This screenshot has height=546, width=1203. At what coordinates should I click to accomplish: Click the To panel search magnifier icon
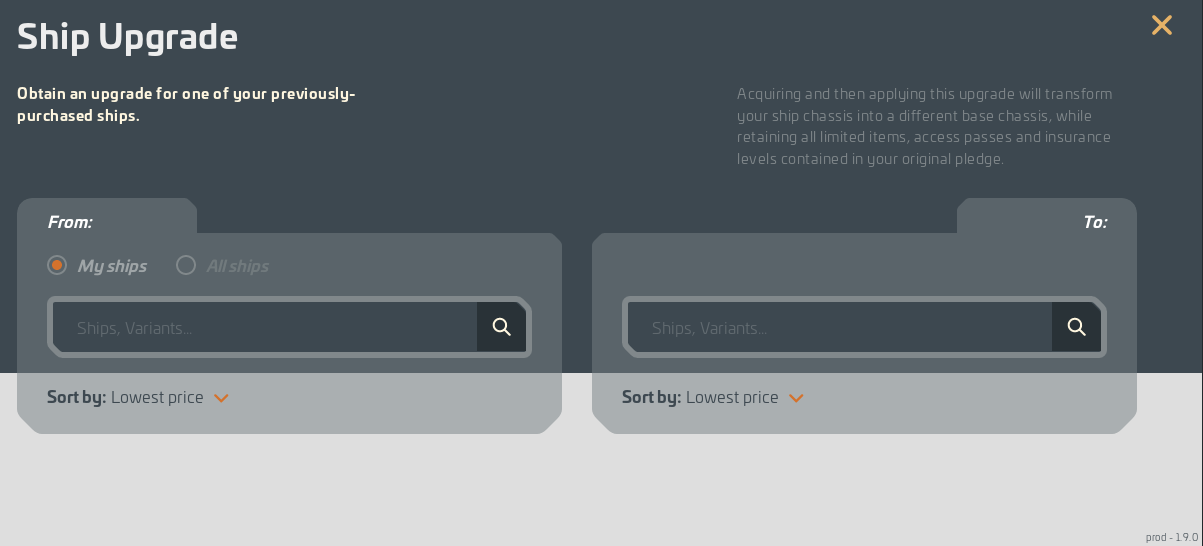tap(1077, 327)
